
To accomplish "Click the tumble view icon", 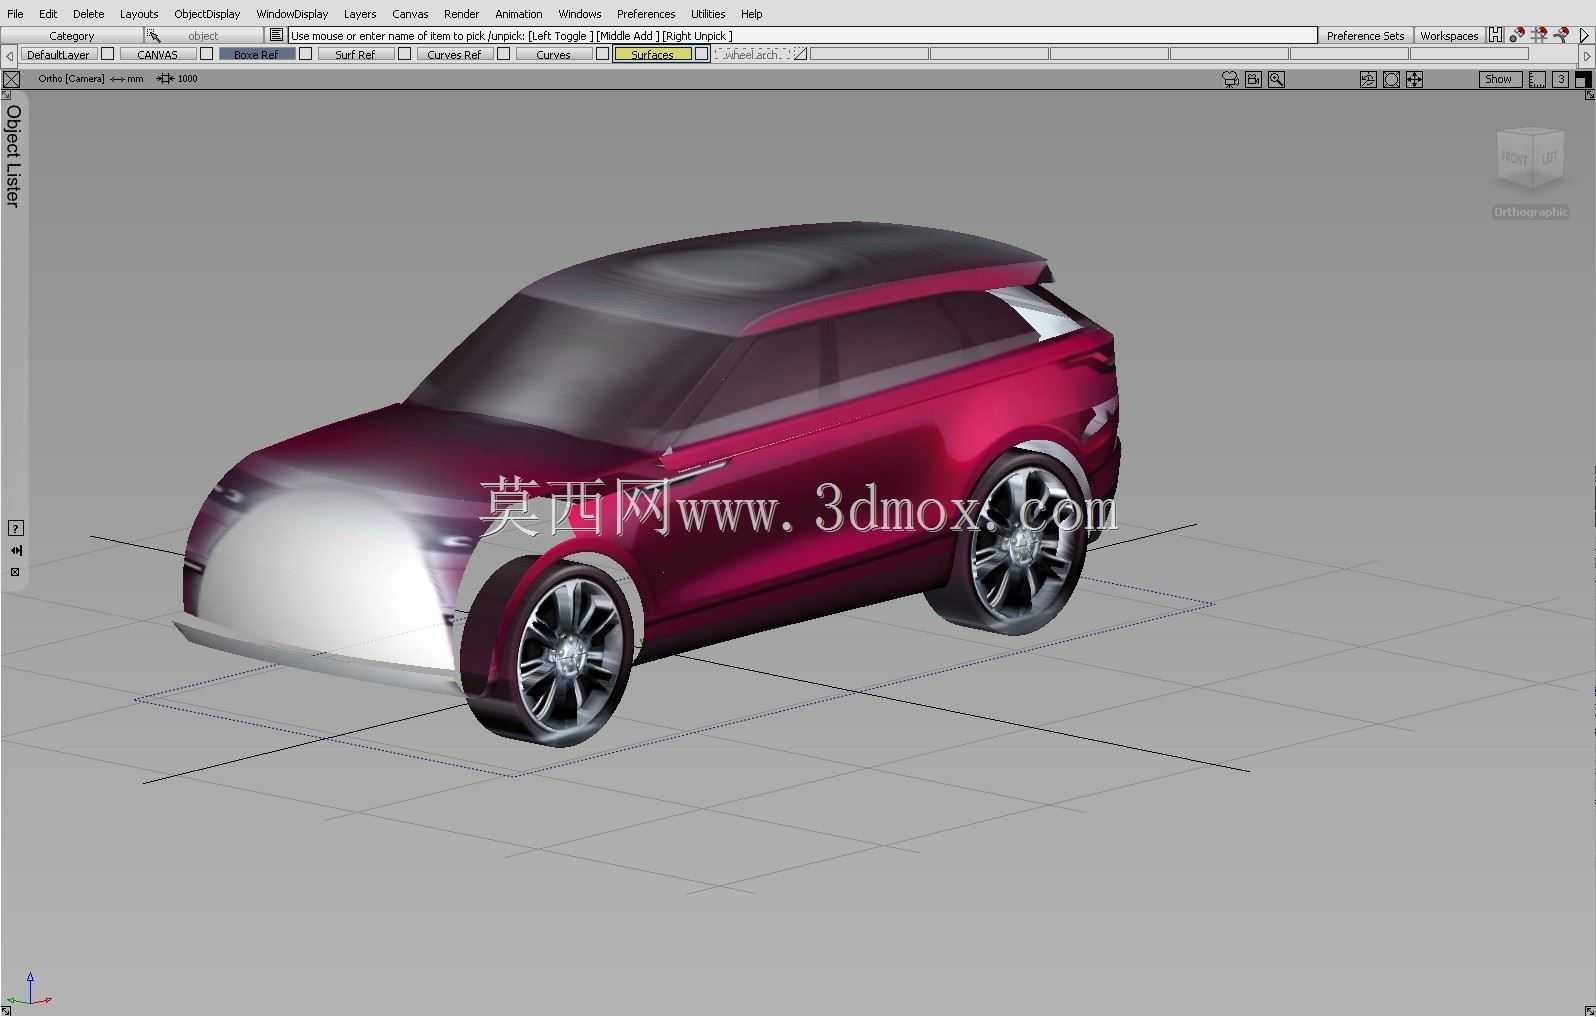I will (x=1368, y=79).
